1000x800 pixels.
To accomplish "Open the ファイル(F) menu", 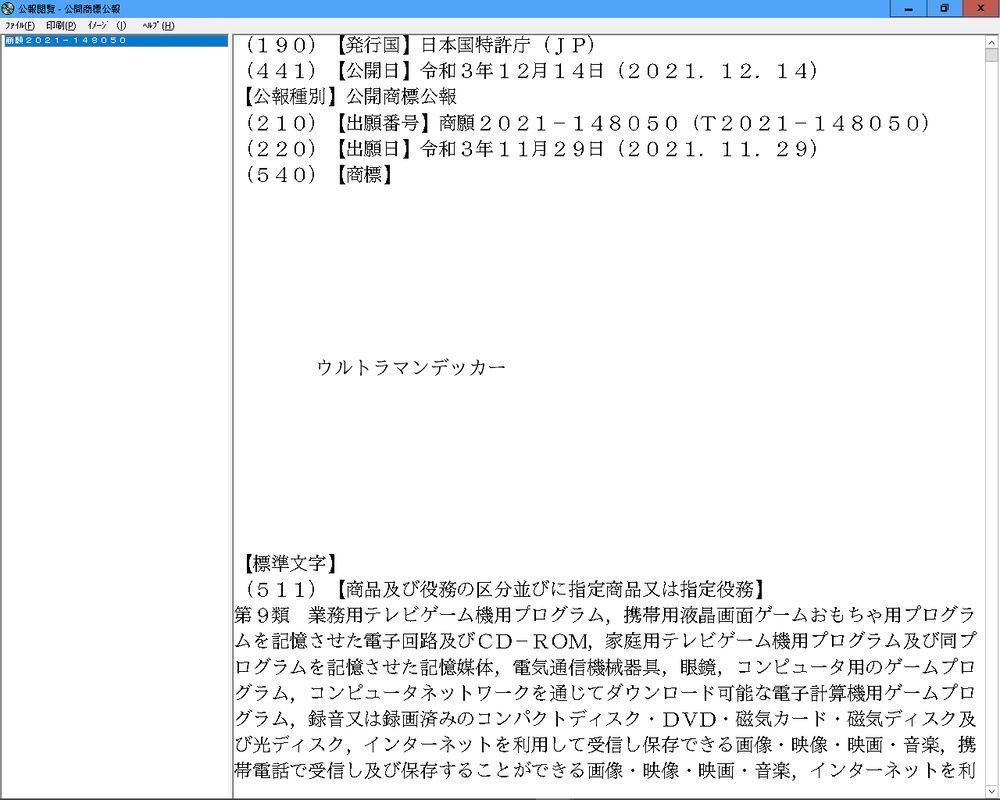I will (x=20, y=25).
